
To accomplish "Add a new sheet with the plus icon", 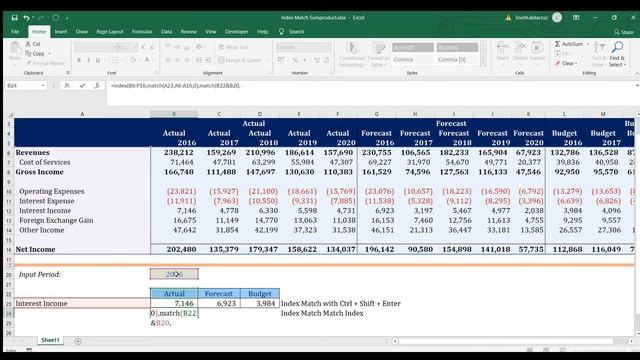I will click(x=78, y=341).
